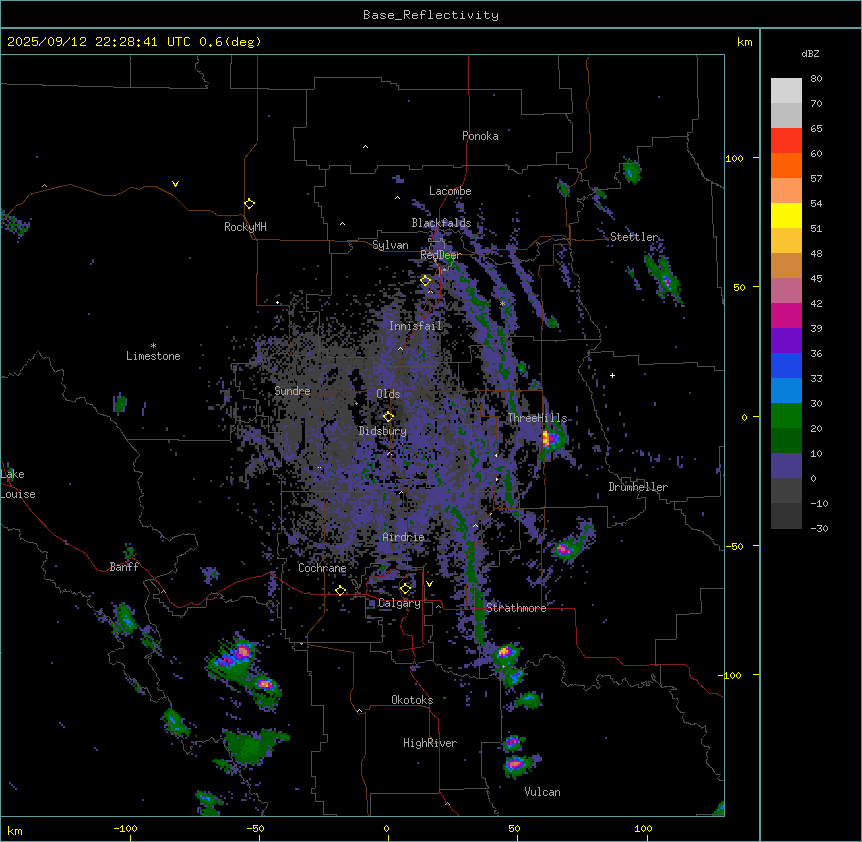Click the Drumheller label
Viewport: 862px width, 842px height.
point(638,487)
